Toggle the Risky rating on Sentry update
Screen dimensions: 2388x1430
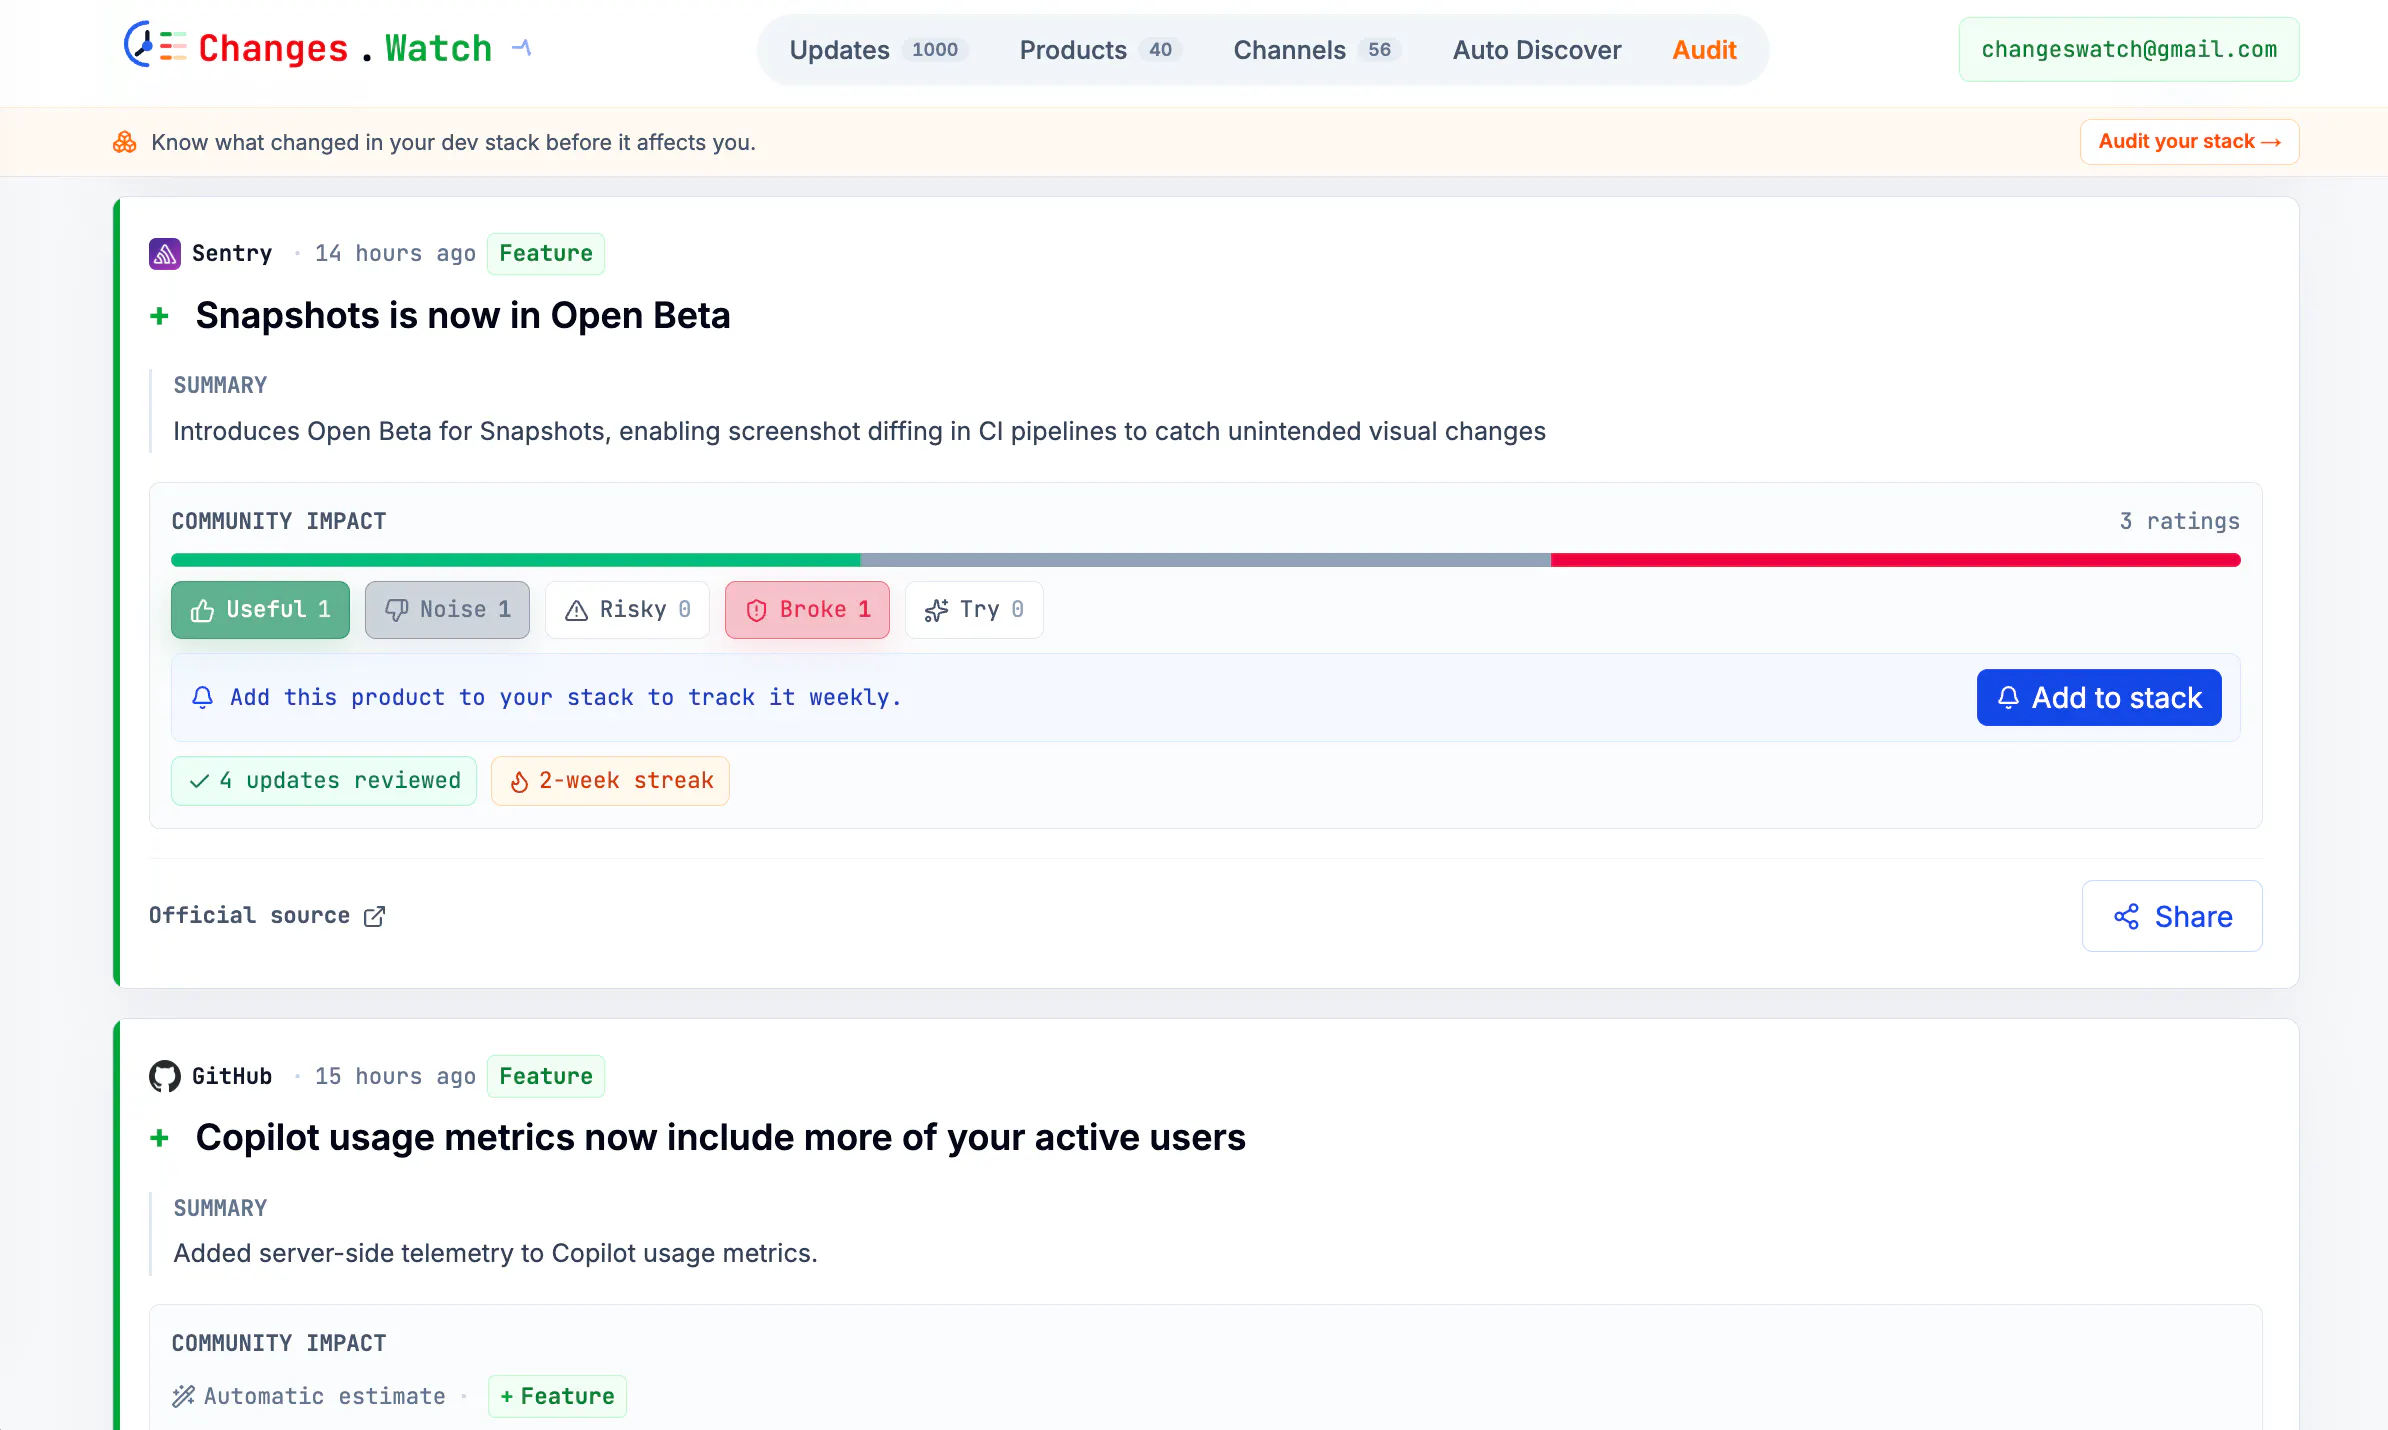click(x=627, y=610)
